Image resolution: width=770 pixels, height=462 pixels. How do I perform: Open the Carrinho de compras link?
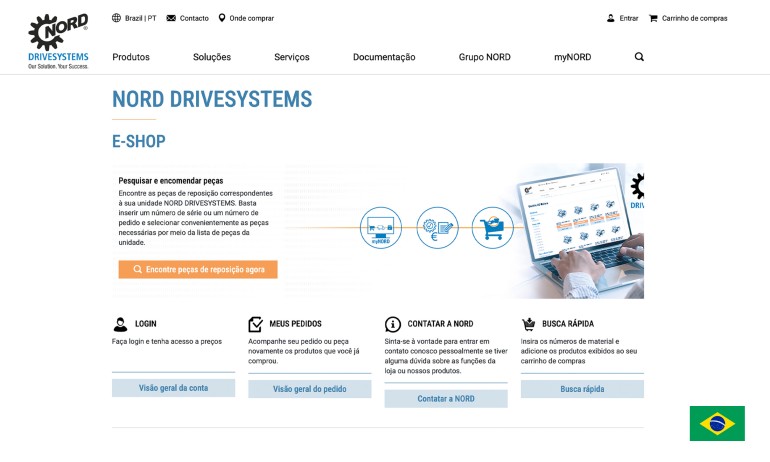click(694, 18)
